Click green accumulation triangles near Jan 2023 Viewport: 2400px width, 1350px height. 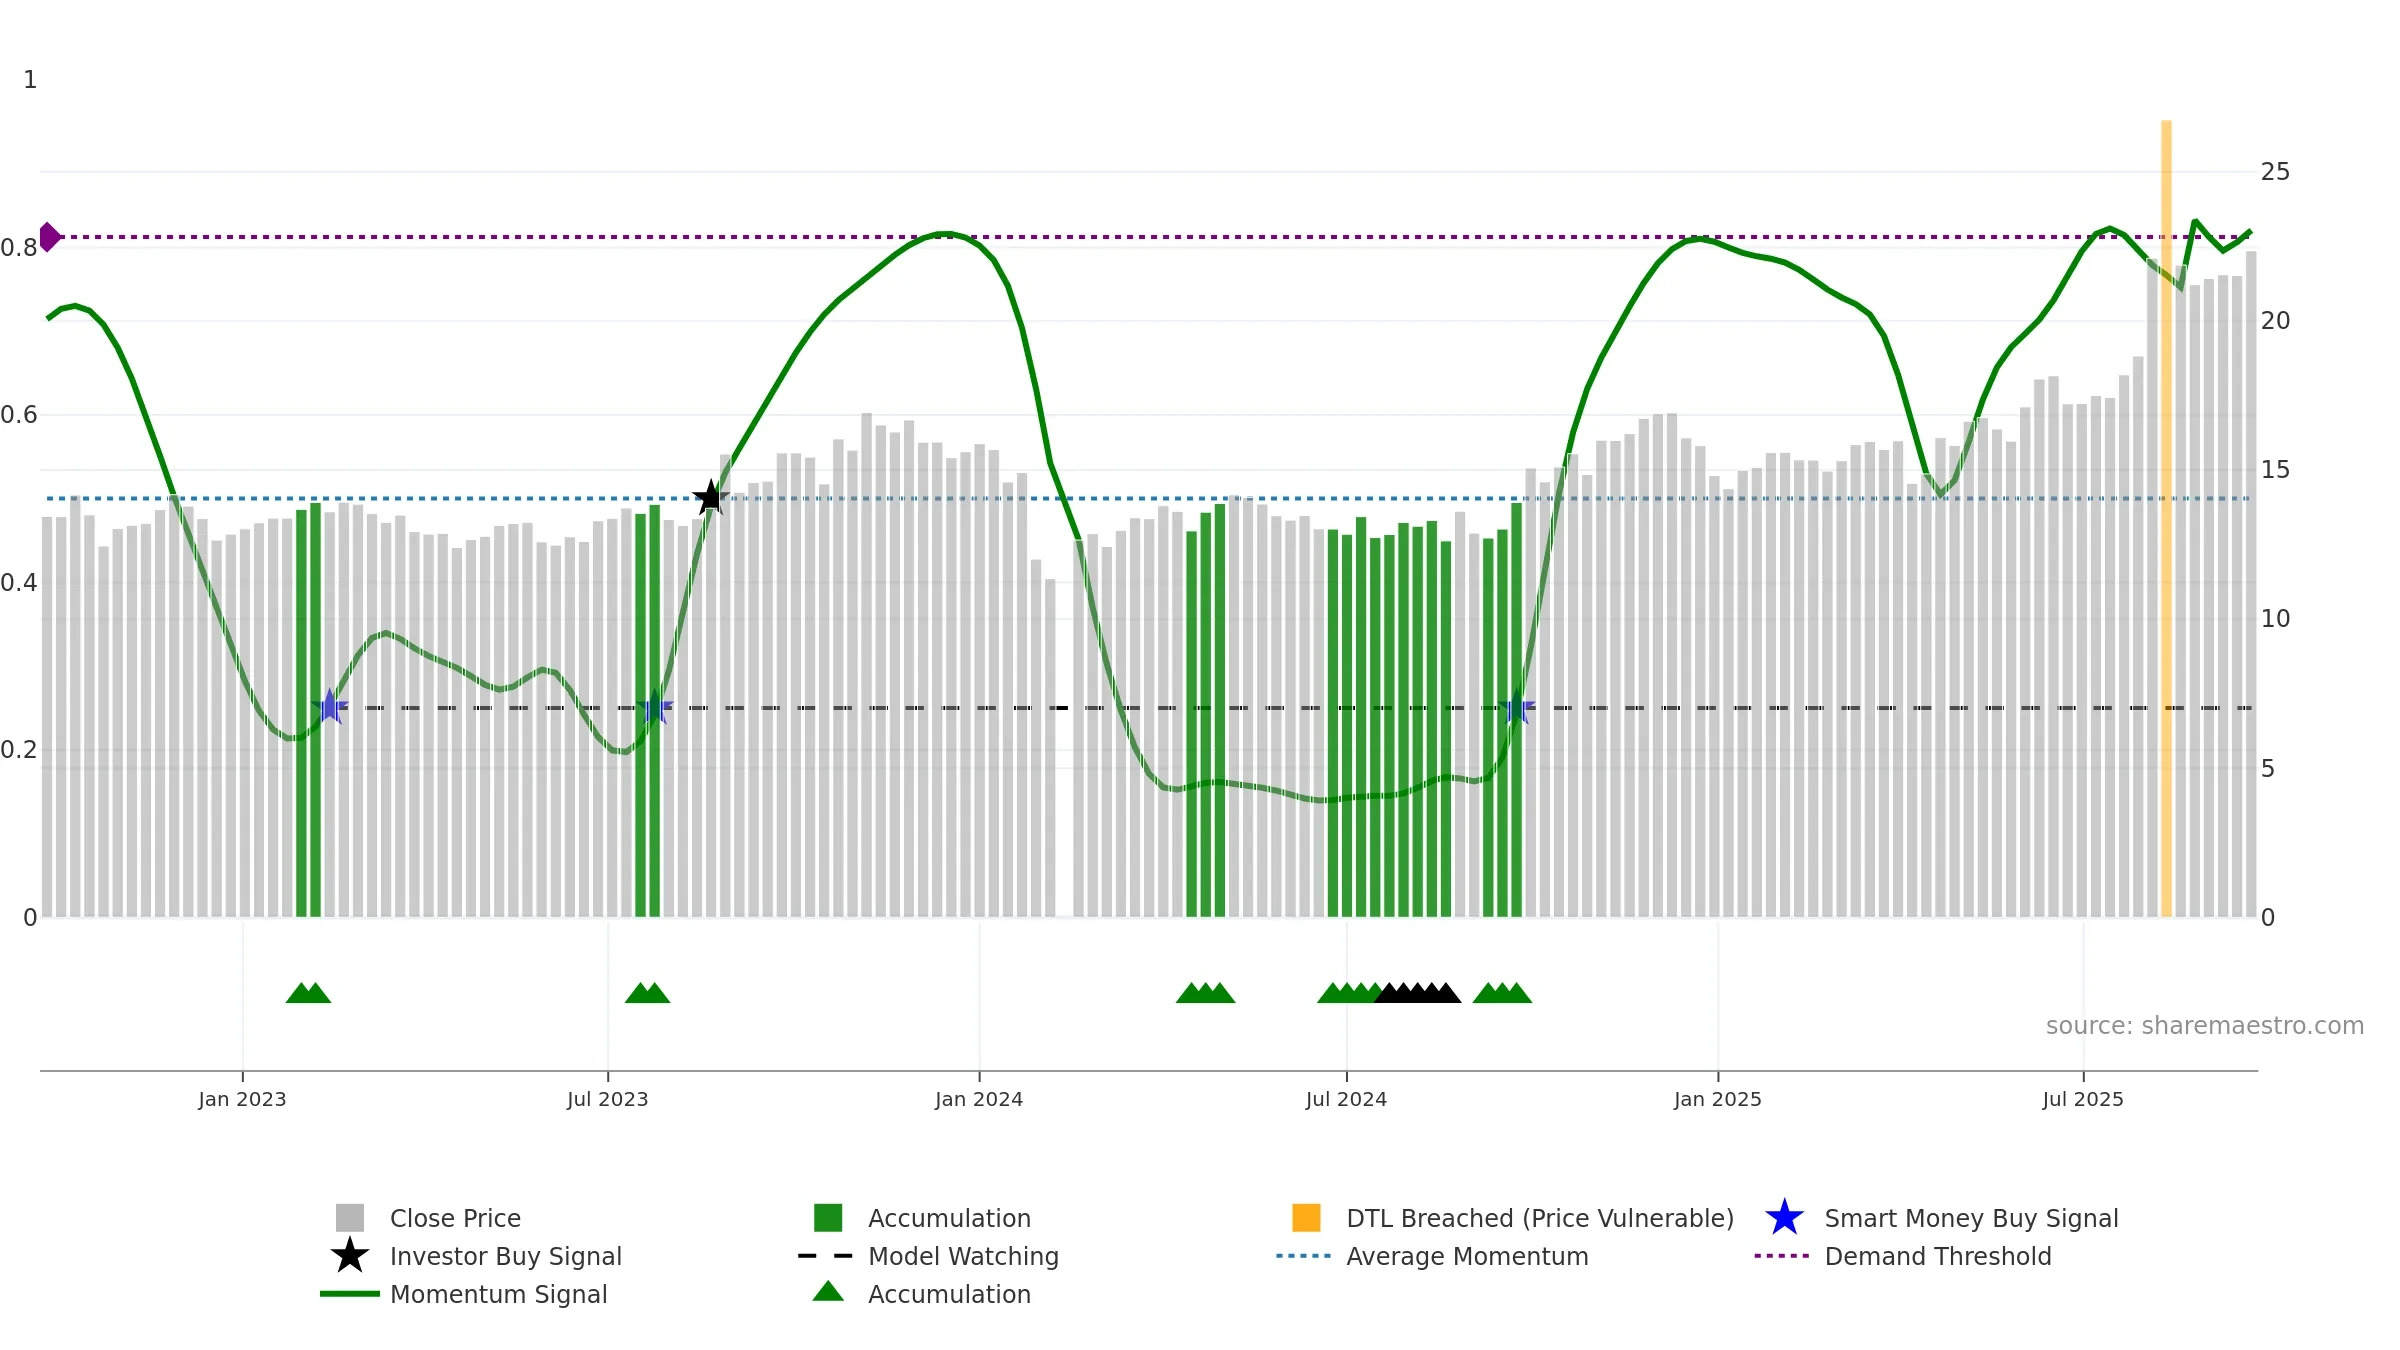[x=308, y=993]
